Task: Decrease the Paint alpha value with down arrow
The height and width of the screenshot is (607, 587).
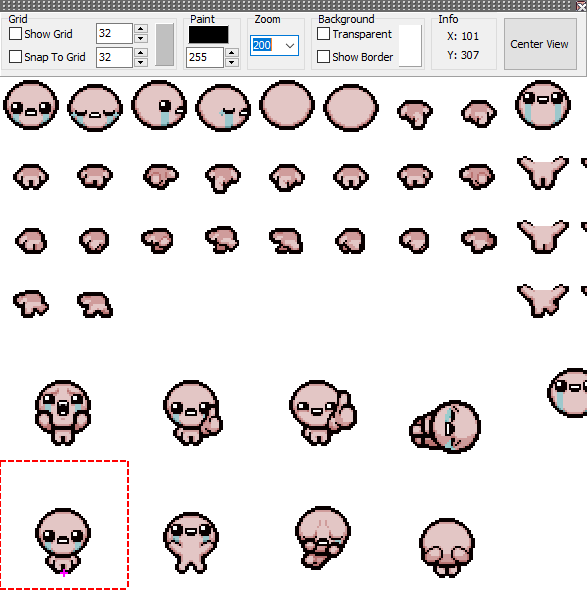Action: tap(232, 62)
